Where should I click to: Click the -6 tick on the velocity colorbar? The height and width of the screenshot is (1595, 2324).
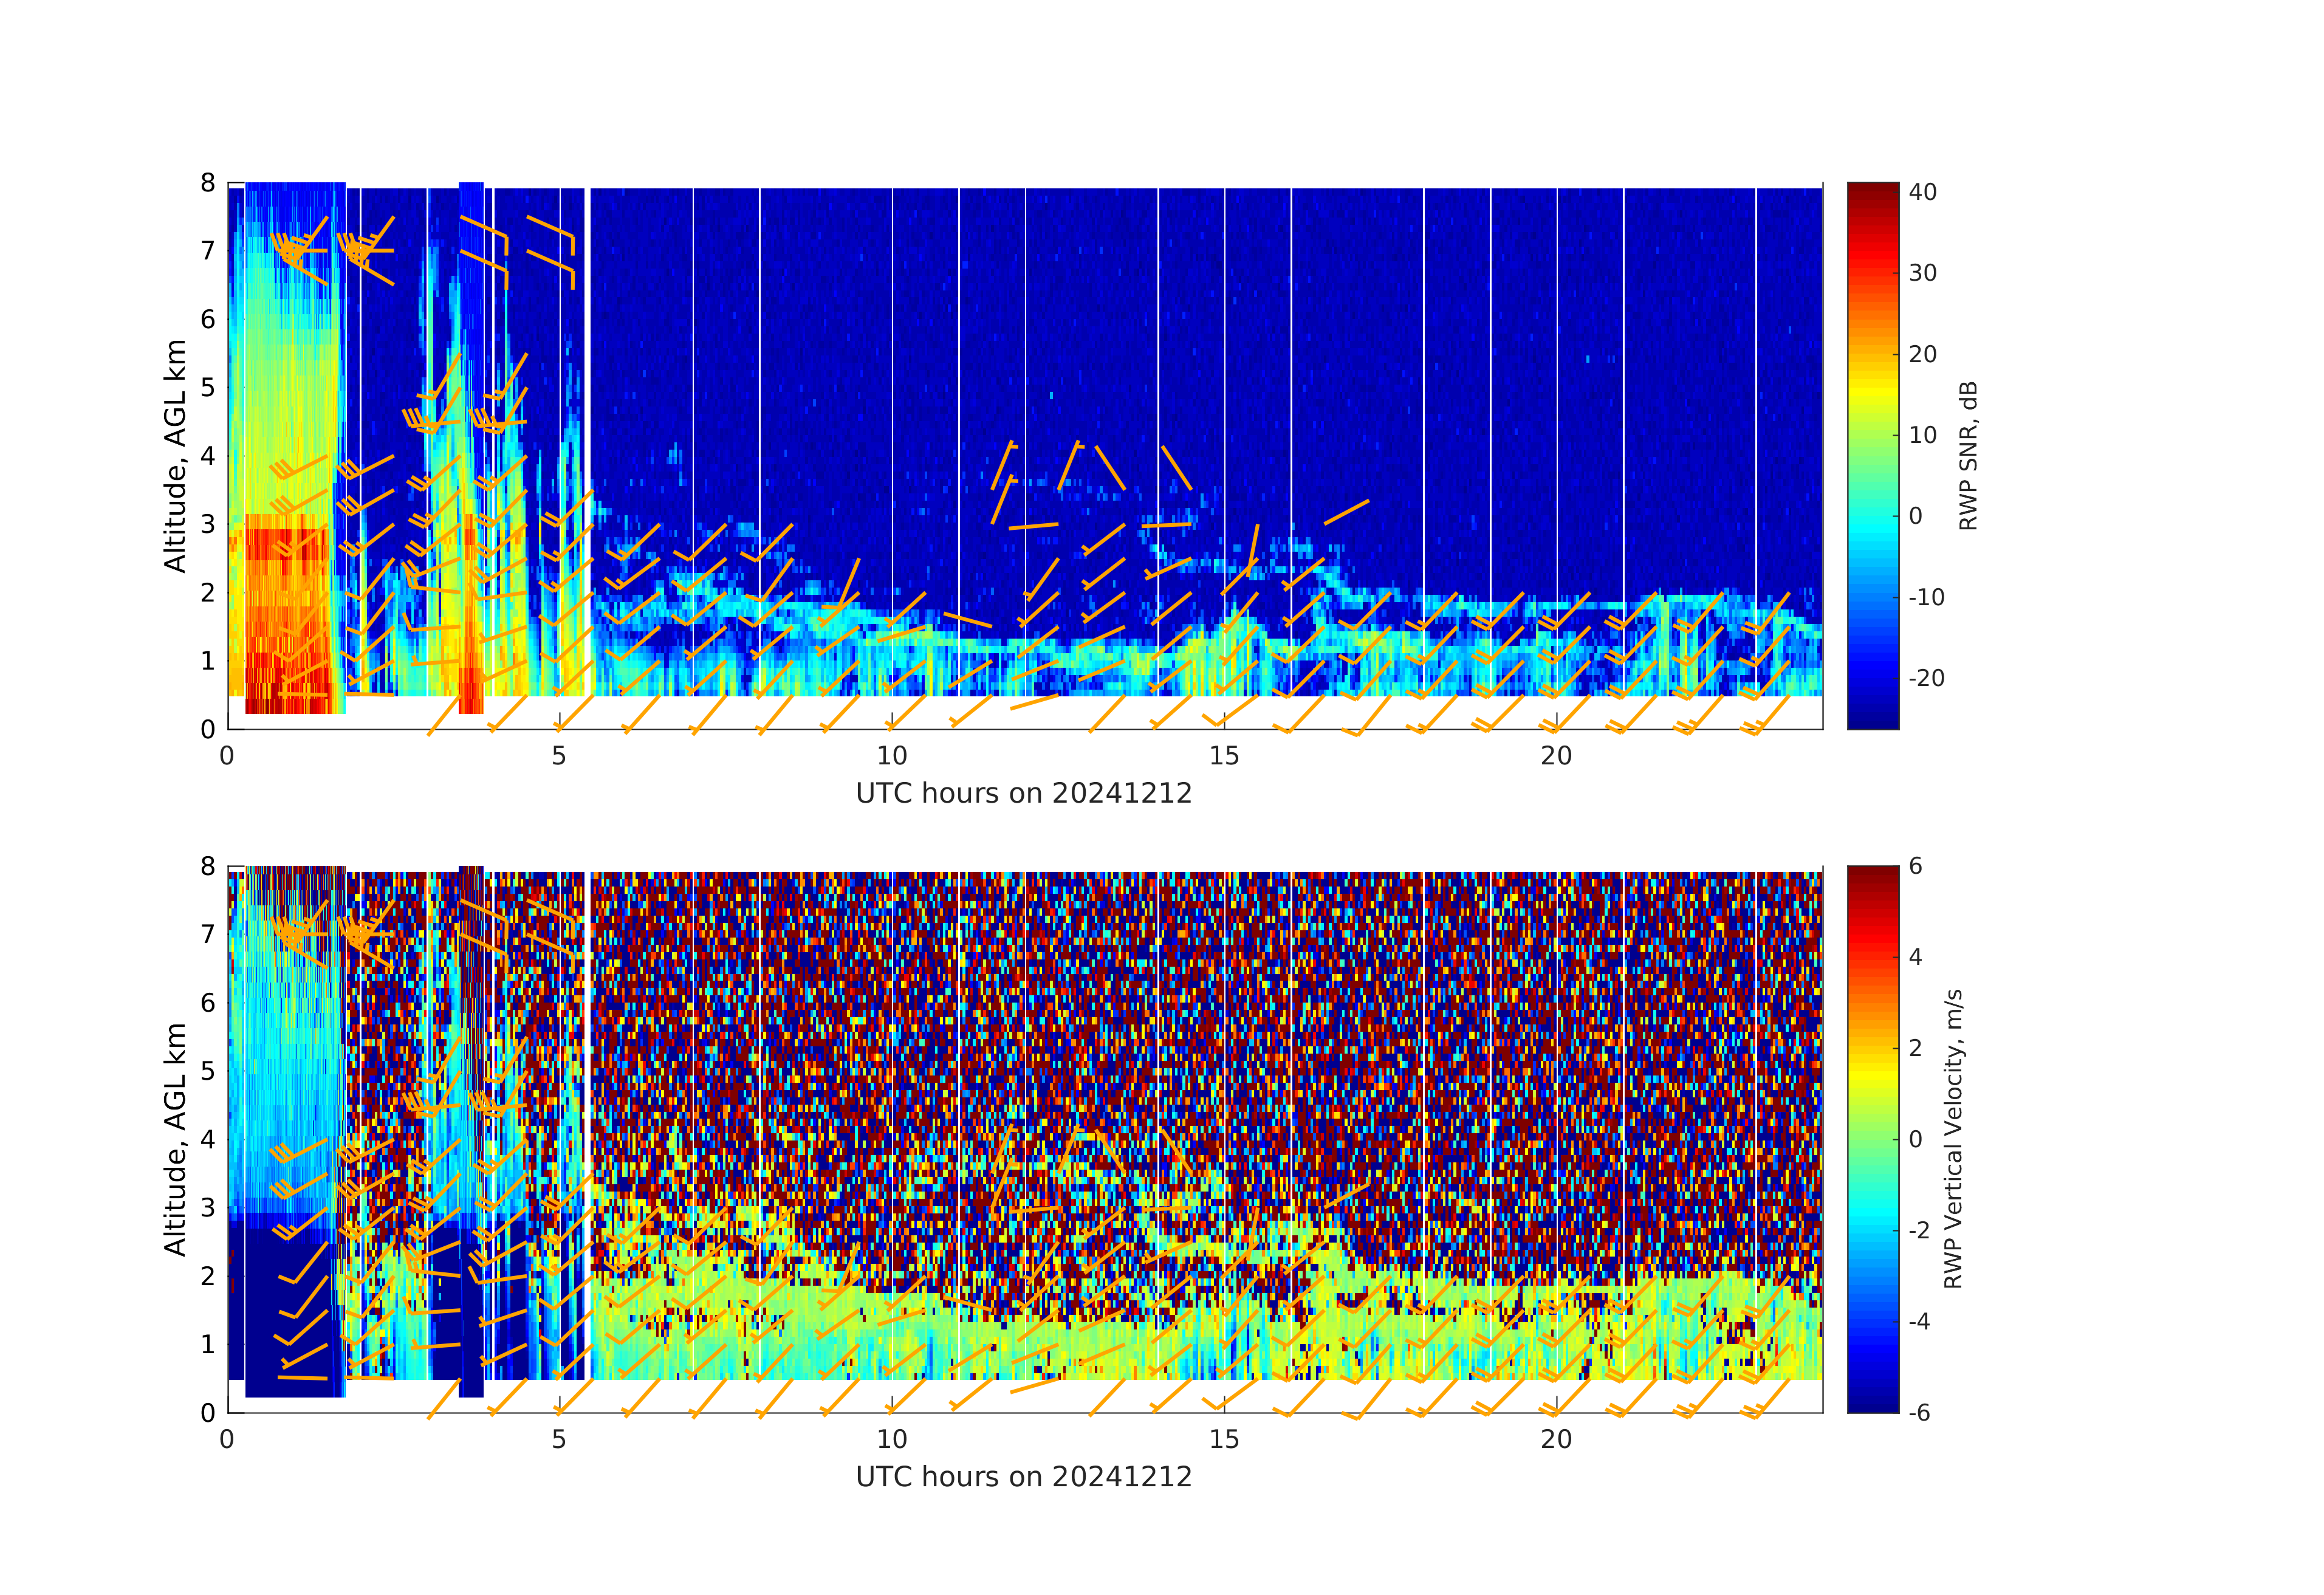(1919, 1412)
